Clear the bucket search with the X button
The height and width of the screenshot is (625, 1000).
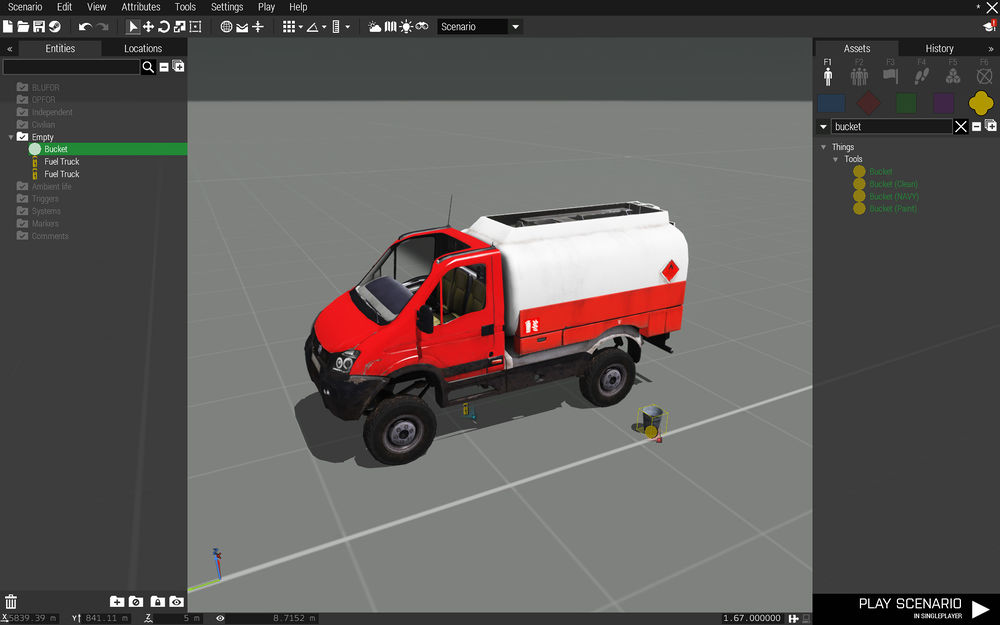(961, 126)
